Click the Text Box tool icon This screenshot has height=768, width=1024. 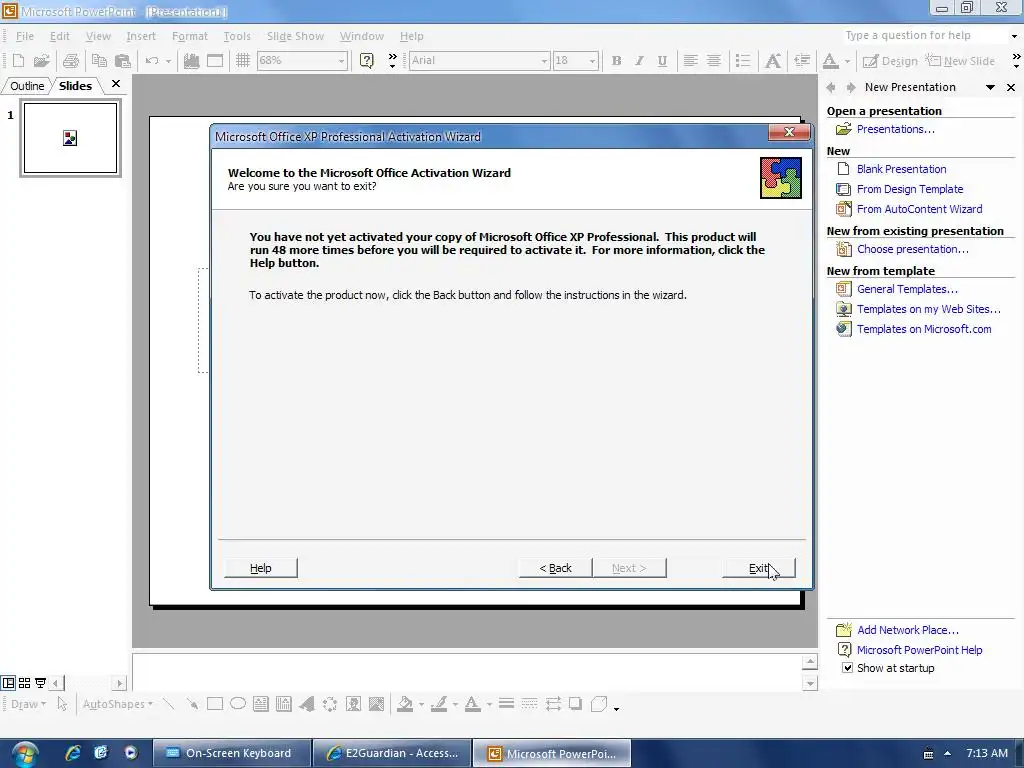tap(261, 704)
